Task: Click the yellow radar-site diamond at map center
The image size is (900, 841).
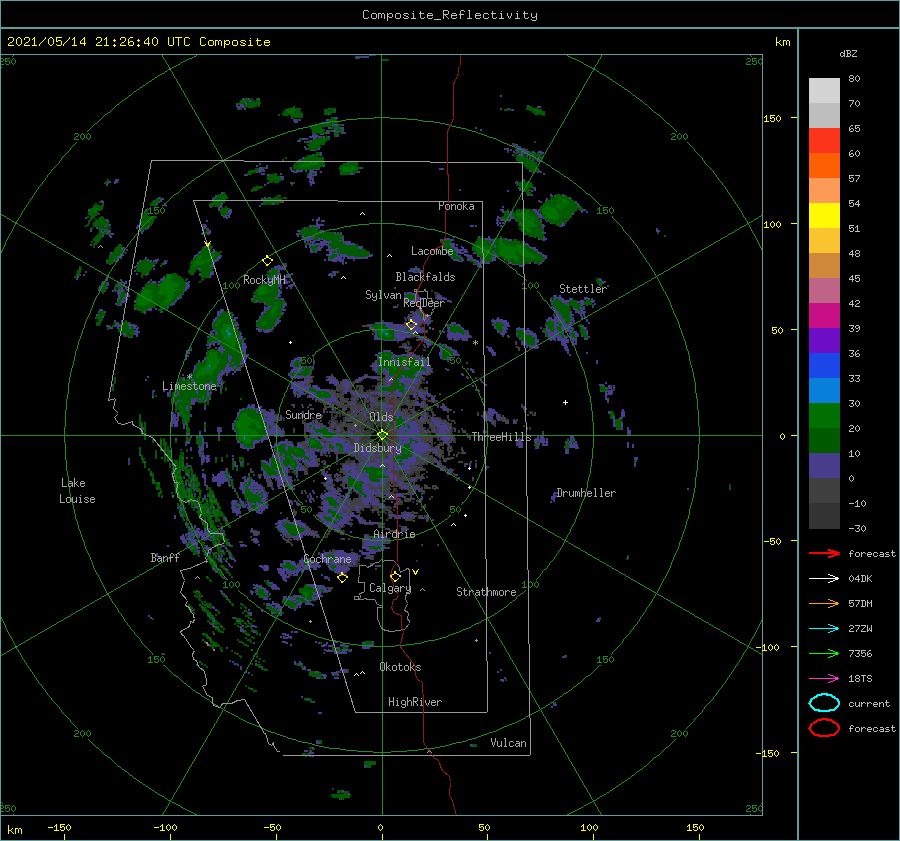Action: click(x=382, y=435)
